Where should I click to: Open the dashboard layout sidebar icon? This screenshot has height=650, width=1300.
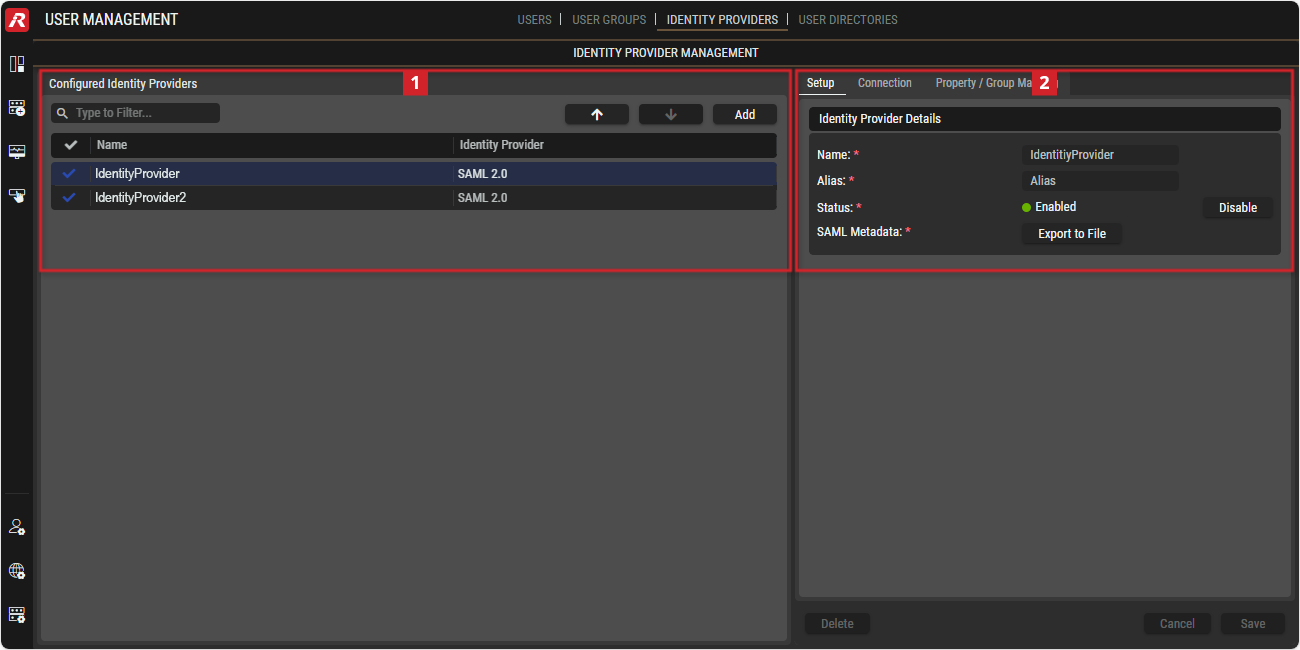pyautogui.click(x=17, y=64)
